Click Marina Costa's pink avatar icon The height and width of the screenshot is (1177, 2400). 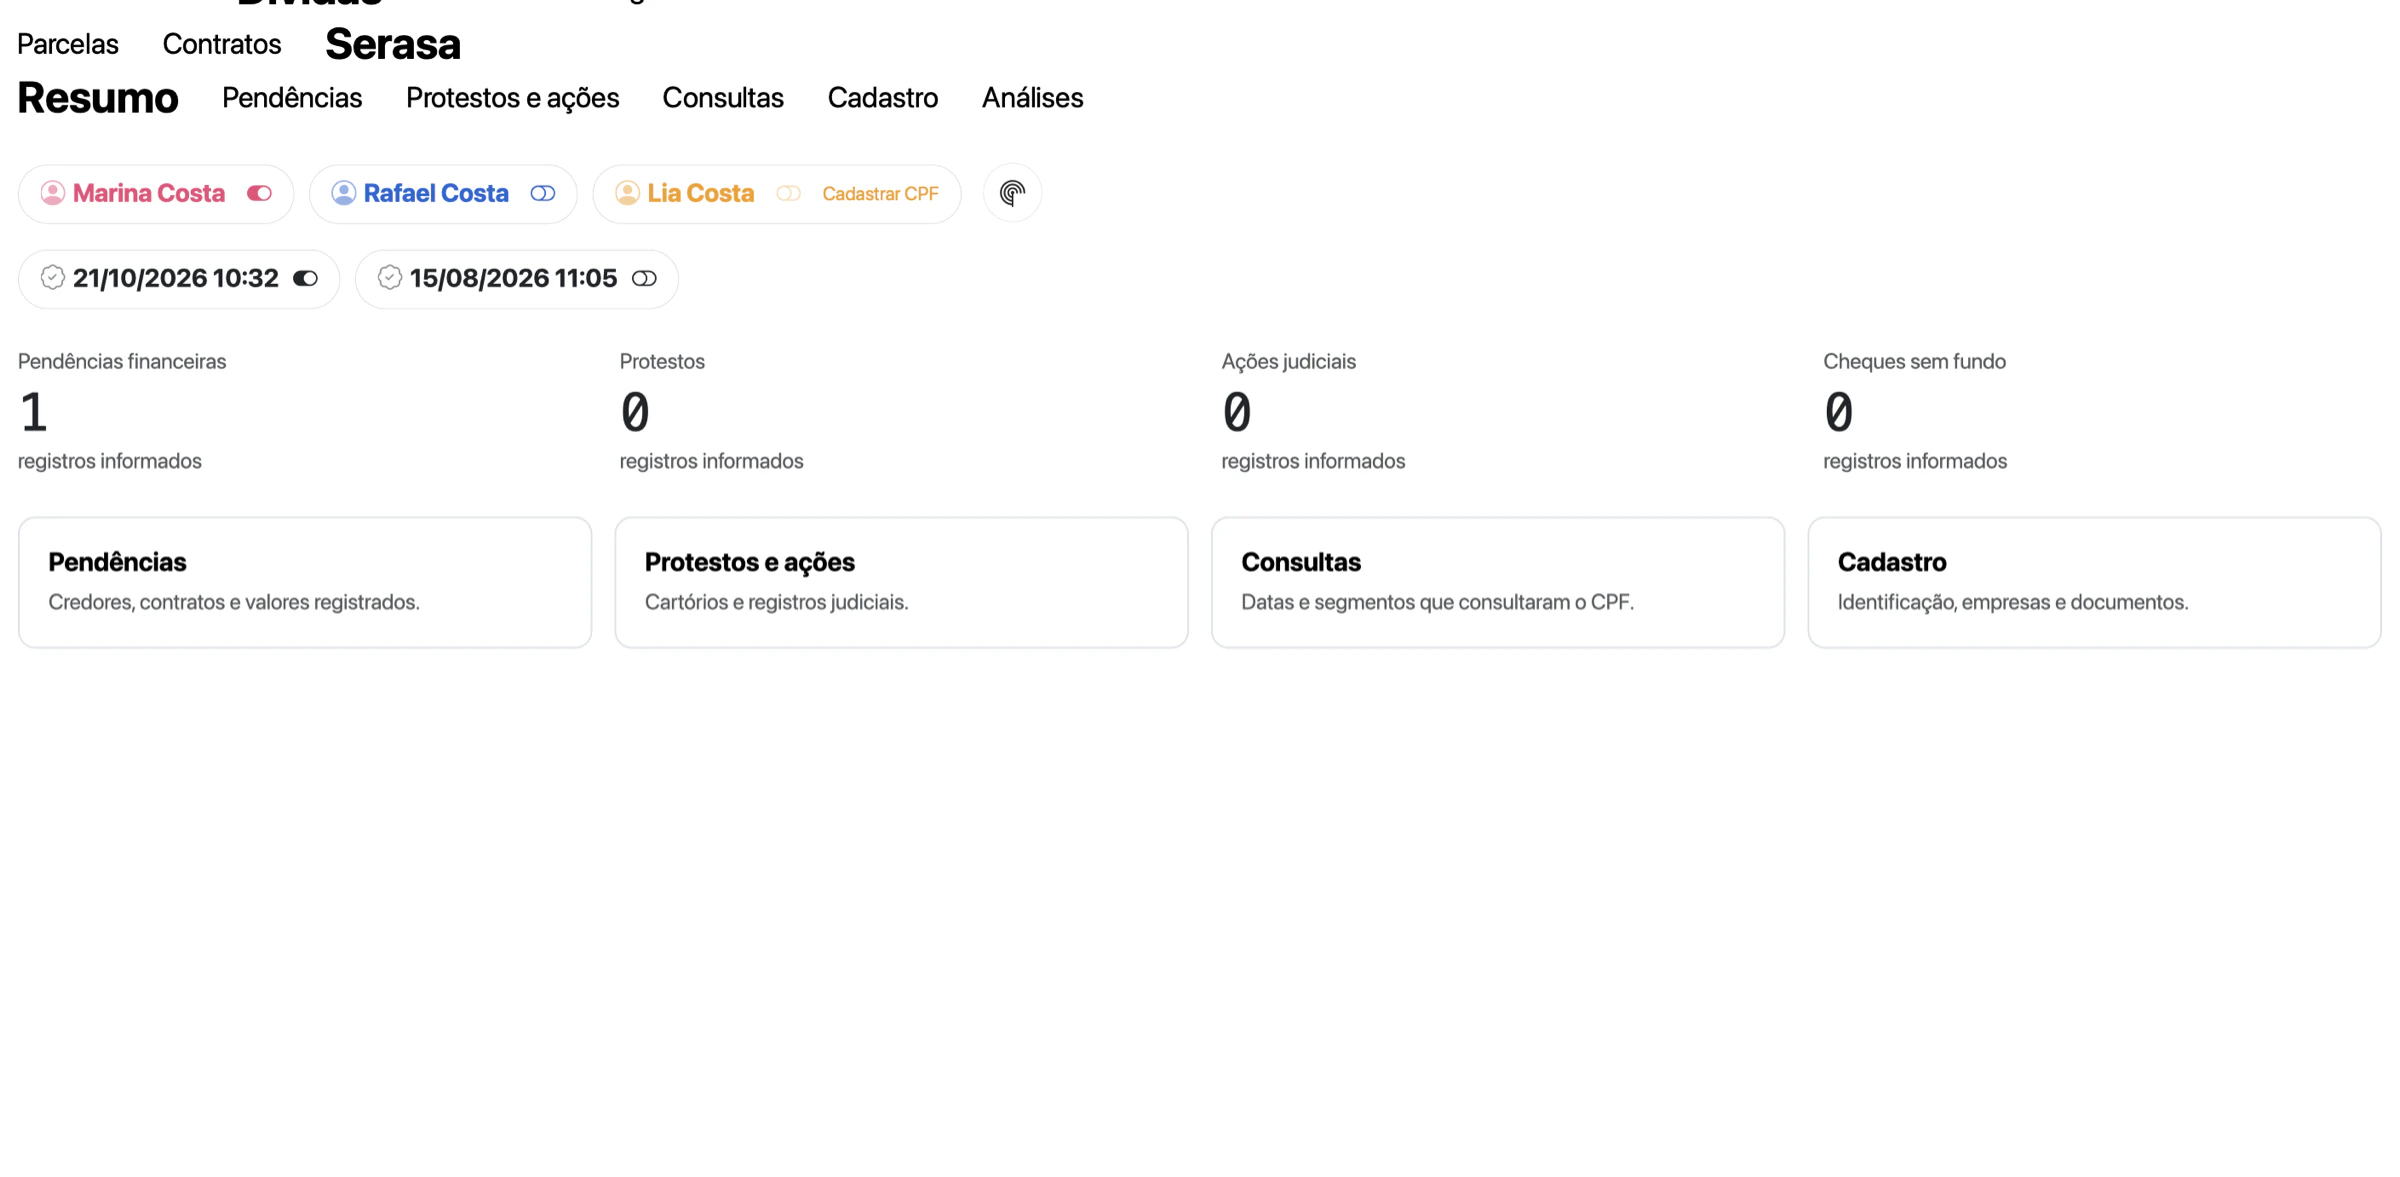point(53,193)
